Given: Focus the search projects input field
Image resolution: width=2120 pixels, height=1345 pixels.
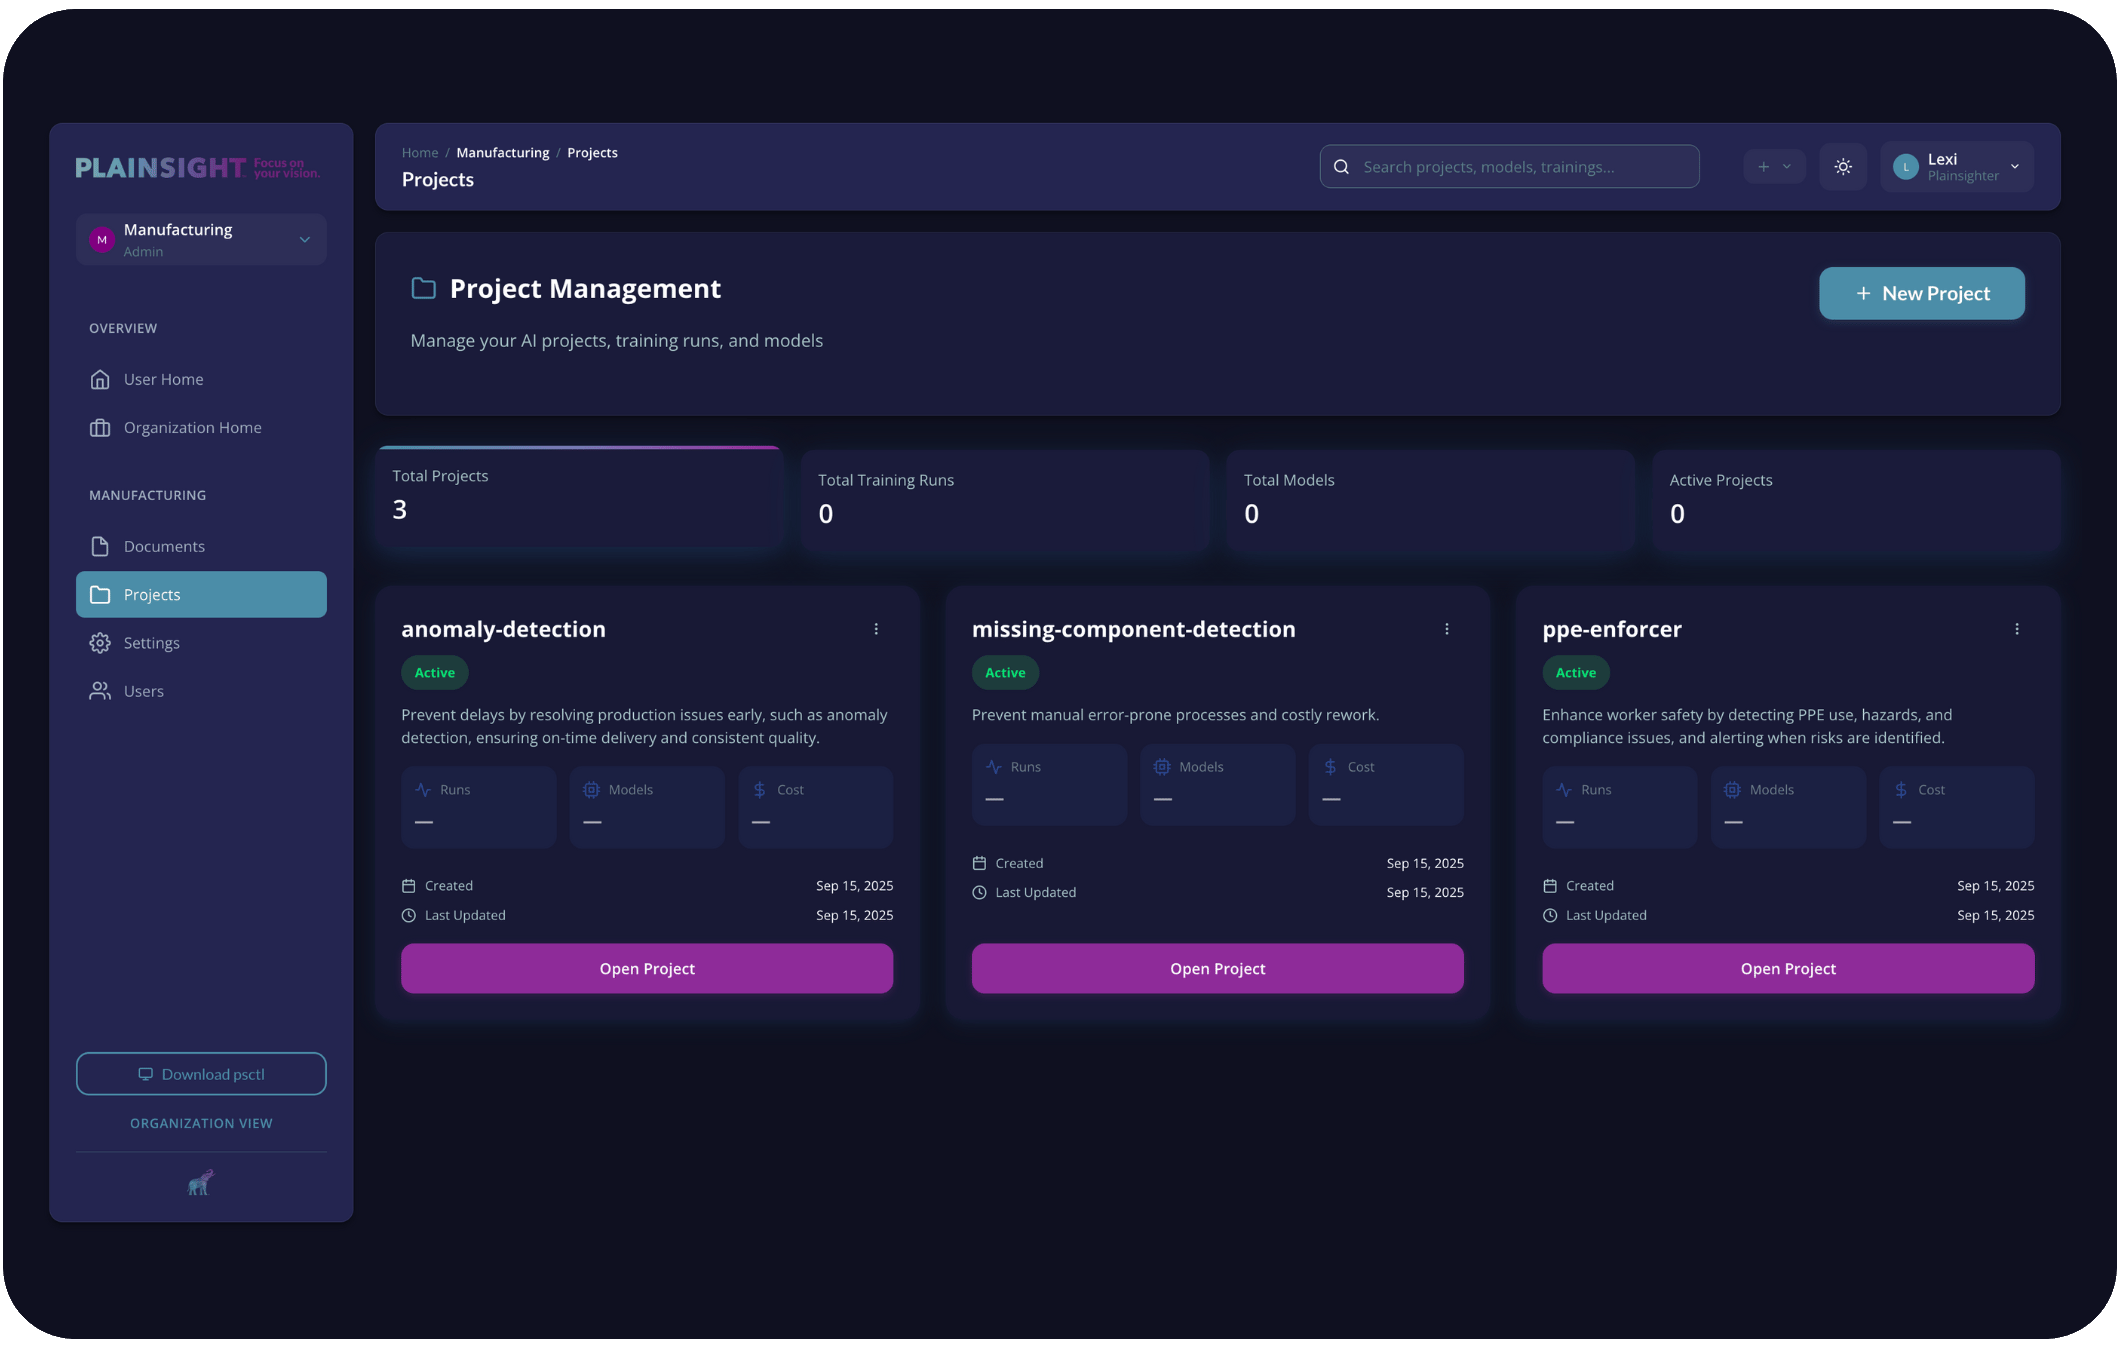Looking at the screenshot, I should coord(1520,167).
